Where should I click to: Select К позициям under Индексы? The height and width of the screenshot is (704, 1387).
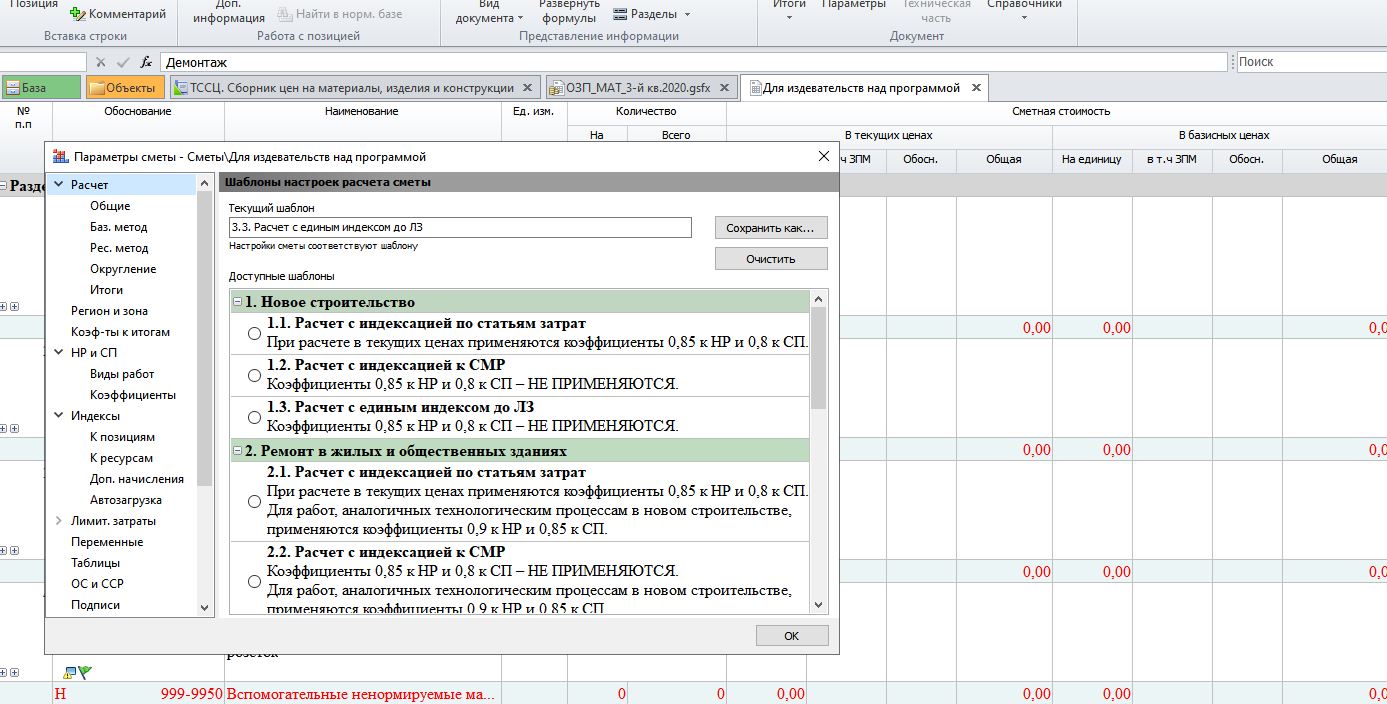click(x=122, y=437)
